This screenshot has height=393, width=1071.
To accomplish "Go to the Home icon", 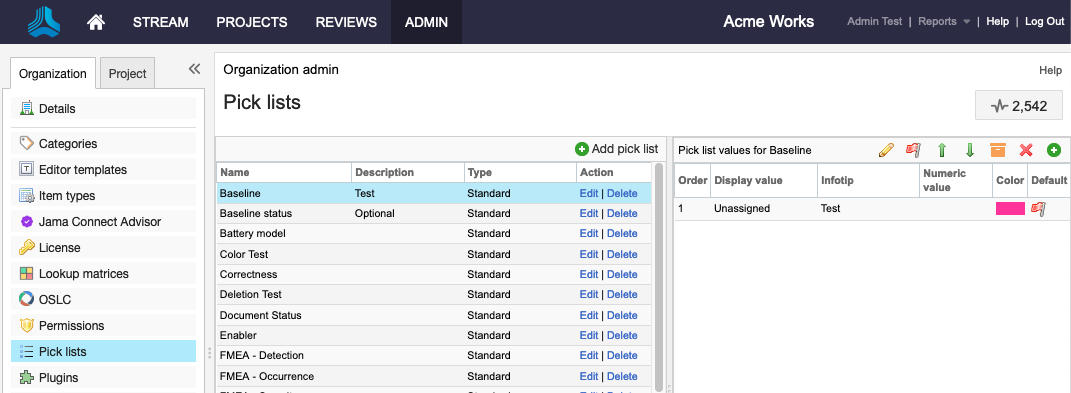I will (x=96, y=22).
